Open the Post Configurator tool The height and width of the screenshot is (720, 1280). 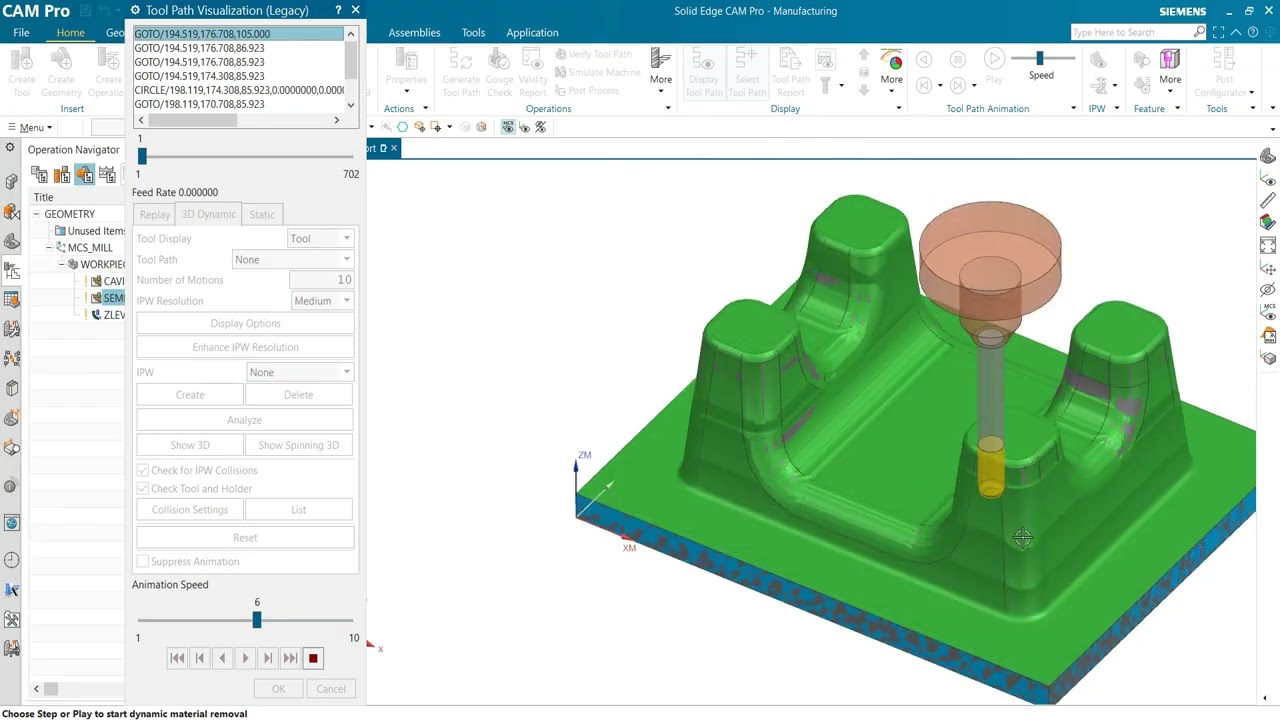tap(1224, 72)
